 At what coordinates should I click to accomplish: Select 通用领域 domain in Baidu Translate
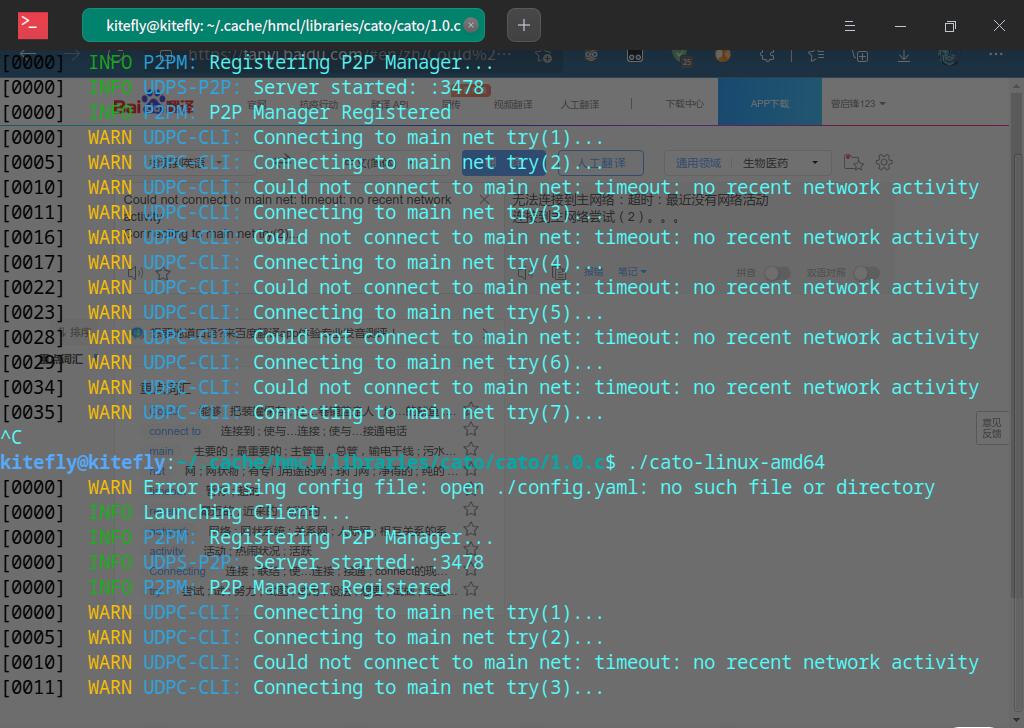697,163
